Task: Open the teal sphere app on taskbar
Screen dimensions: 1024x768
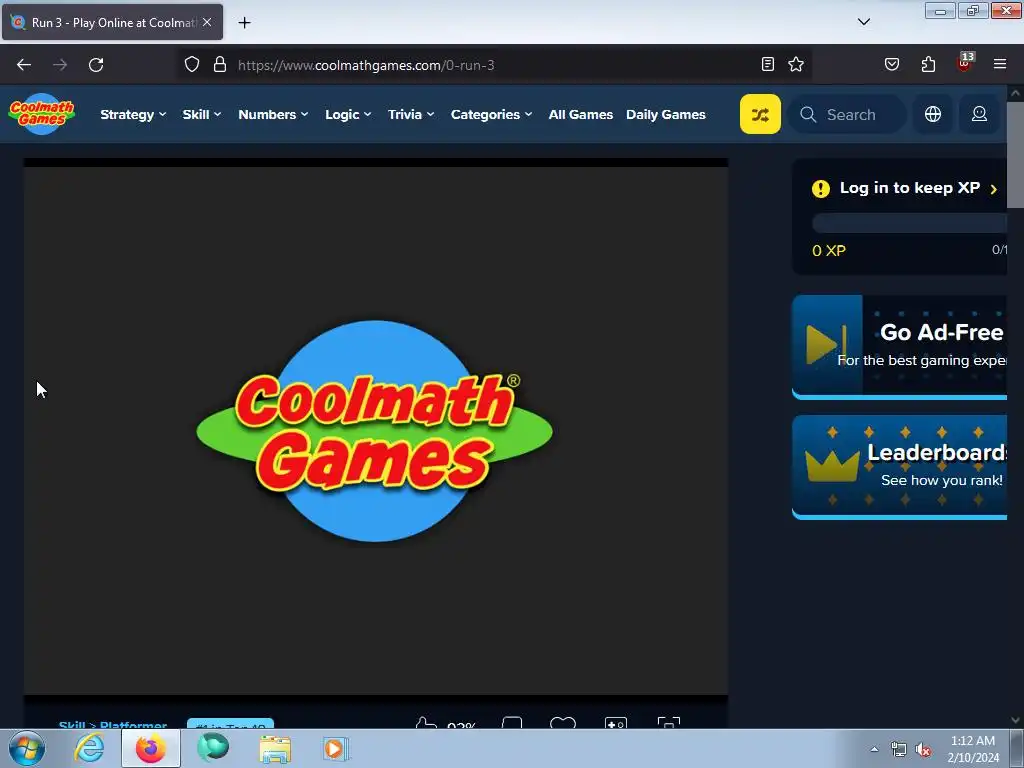Action: click(213, 748)
